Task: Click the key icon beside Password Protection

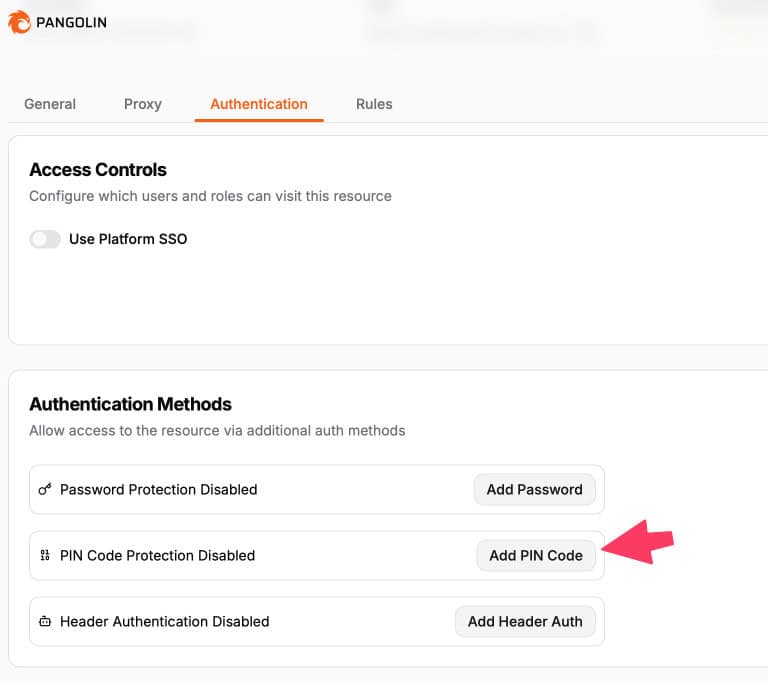Action: pos(45,489)
